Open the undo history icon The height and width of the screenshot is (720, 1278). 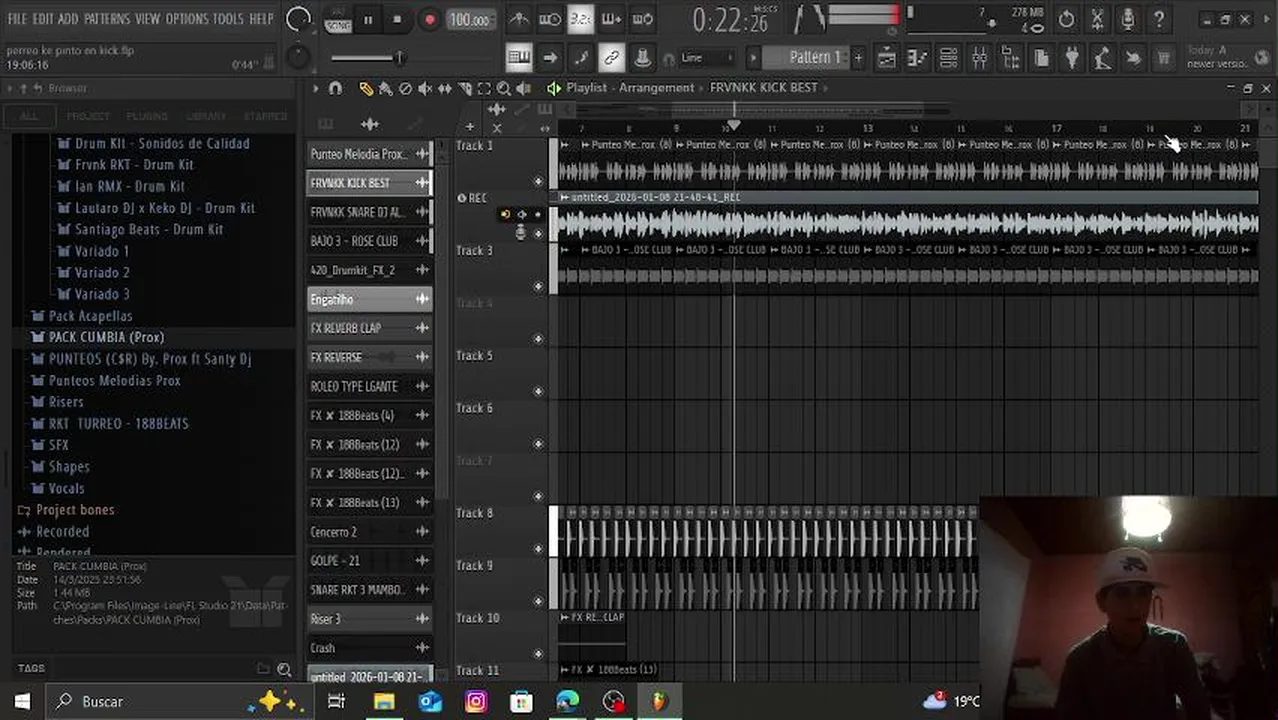(x=1066, y=19)
